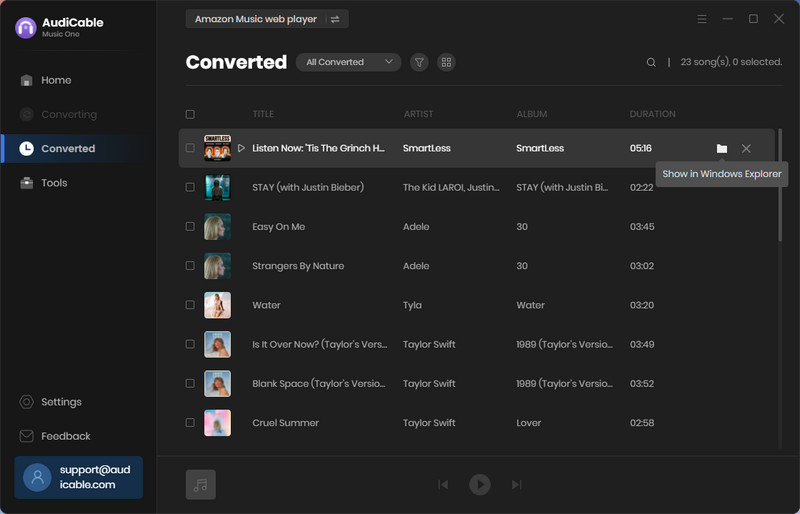This screenshot has height=514, width=800.
Task: Click the Is It Over Now? cover thumbnail
Action: tap(217, 344)
